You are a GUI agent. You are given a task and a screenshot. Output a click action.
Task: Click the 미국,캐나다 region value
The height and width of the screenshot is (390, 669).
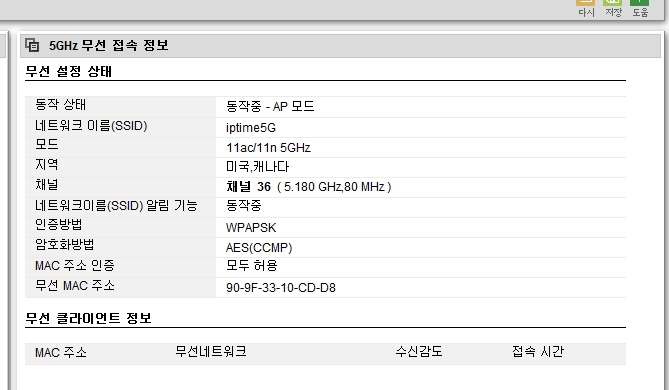coord(257,166)
